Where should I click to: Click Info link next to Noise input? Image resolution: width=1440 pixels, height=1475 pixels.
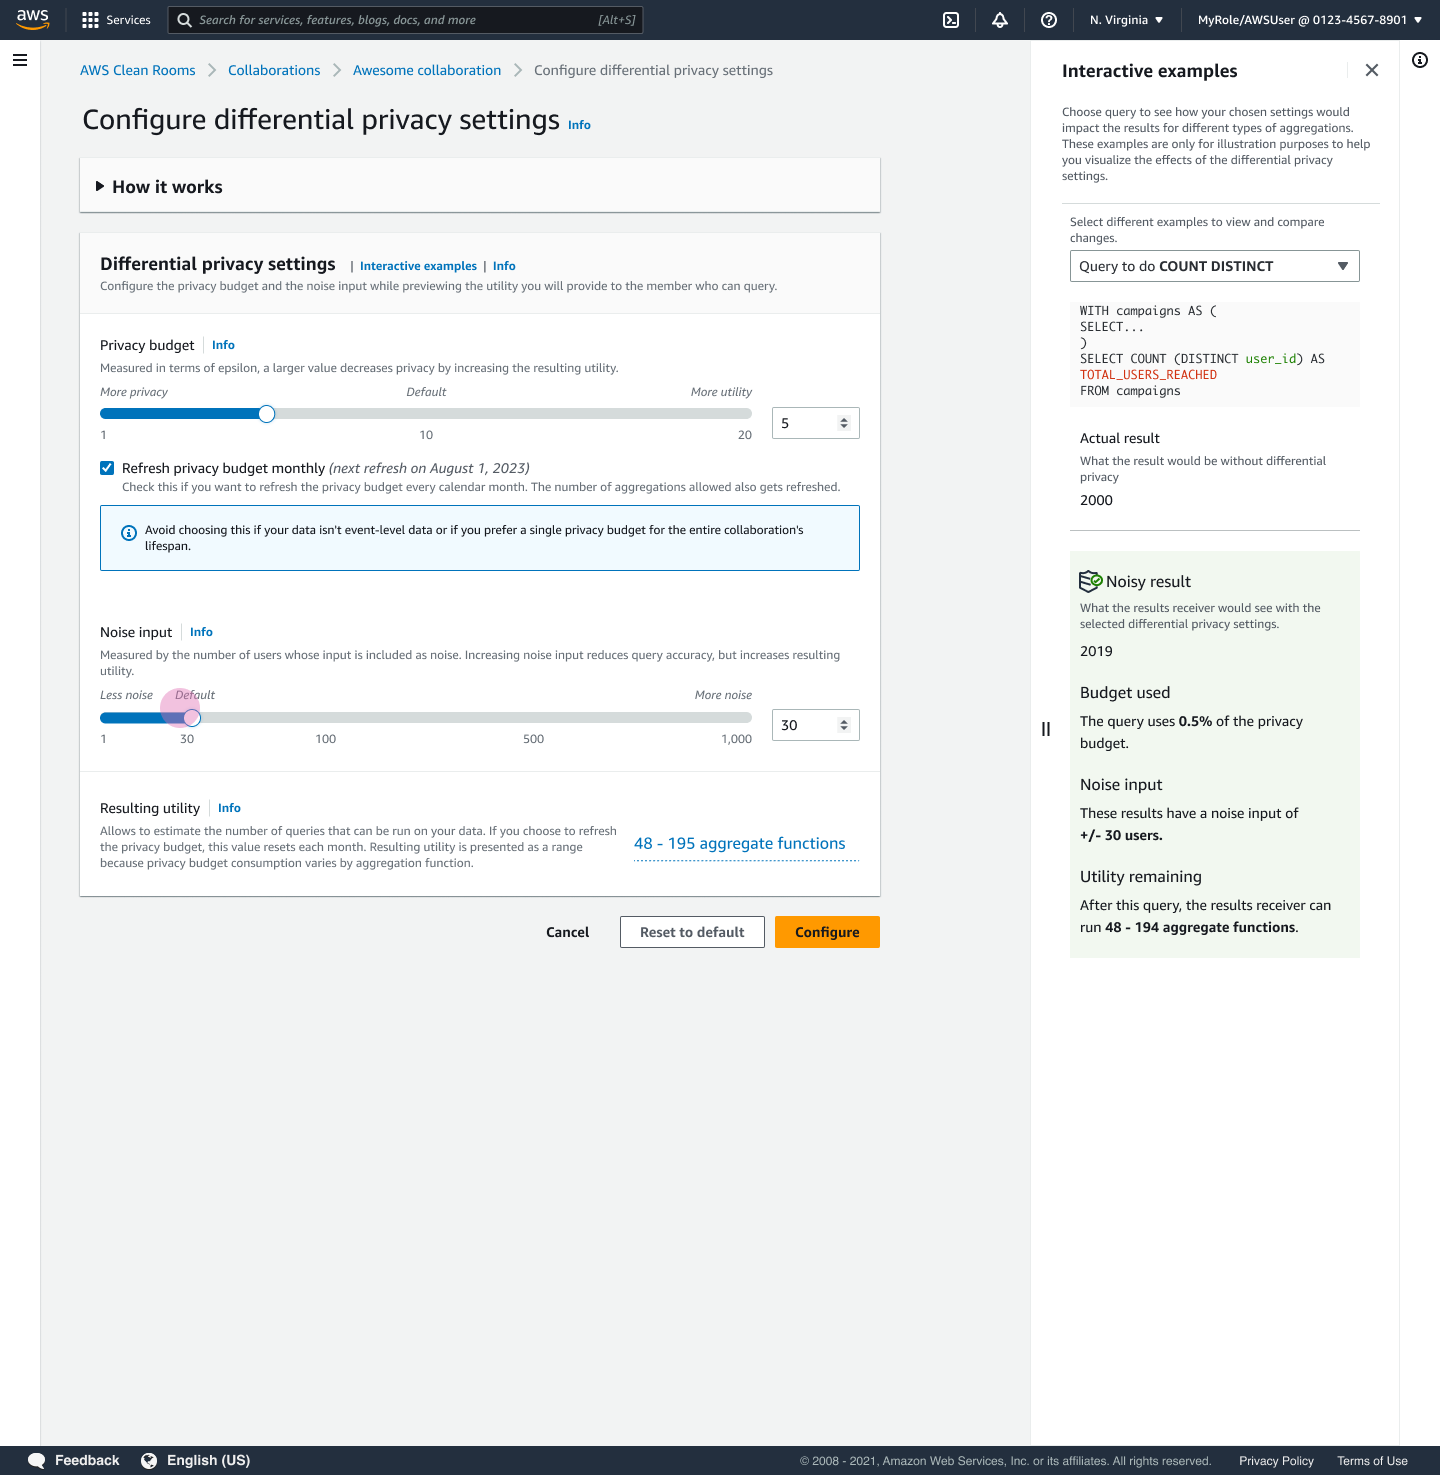(x=201, y=632)
